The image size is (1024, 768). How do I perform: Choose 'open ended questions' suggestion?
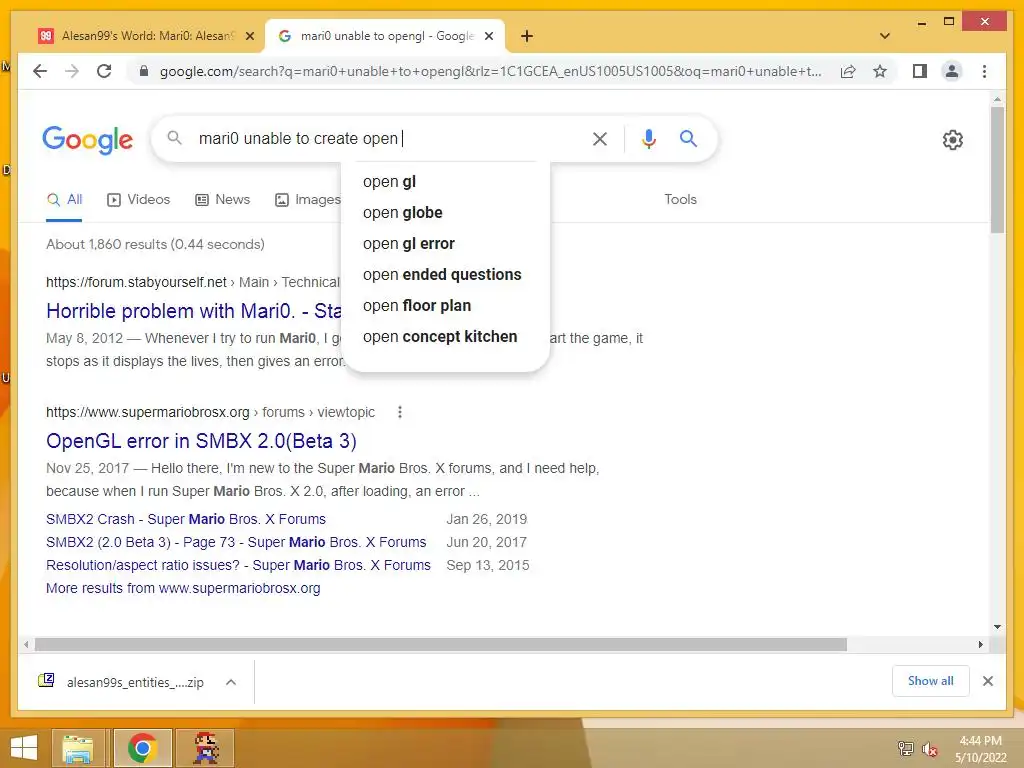coord(445,274)
